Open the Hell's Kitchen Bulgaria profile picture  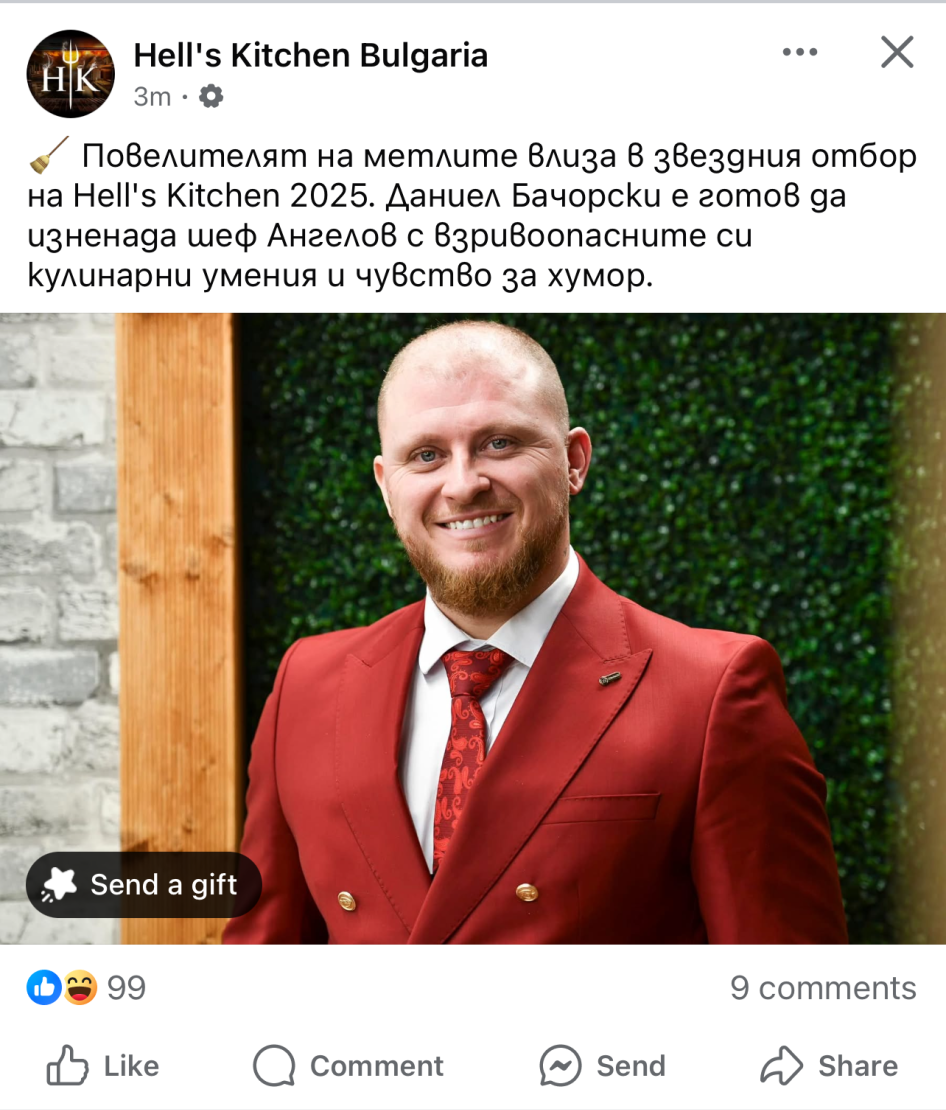coord(70,73)
